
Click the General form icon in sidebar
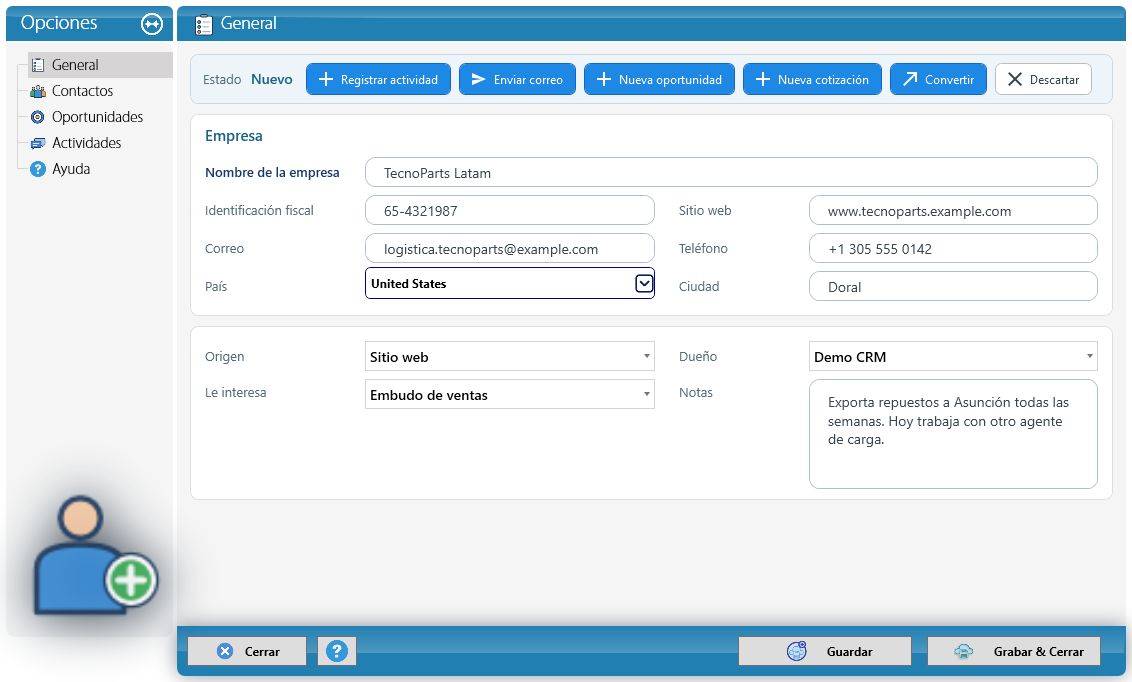38,65
